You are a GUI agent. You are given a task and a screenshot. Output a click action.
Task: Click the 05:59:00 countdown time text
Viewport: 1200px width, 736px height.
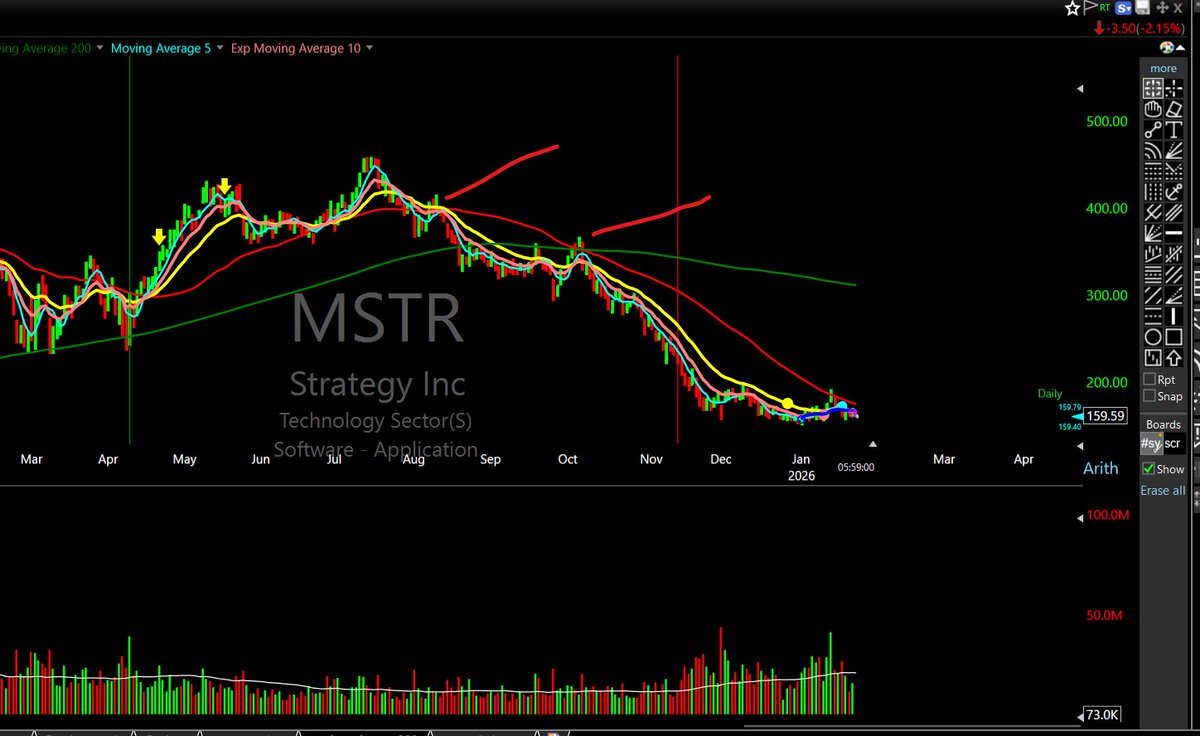coord(856,466)
